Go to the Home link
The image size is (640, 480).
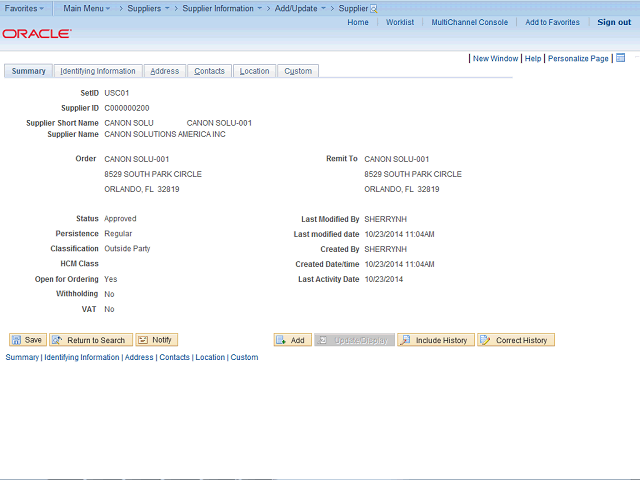pyautogui.click(x=358, y=22)
